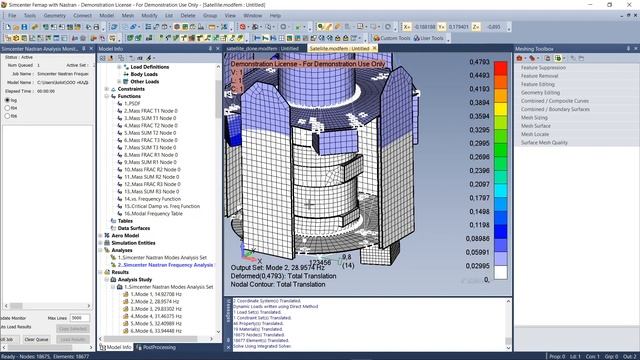Click the red contour legend swatch
640x360 pixels.
[x=501, y=68]
